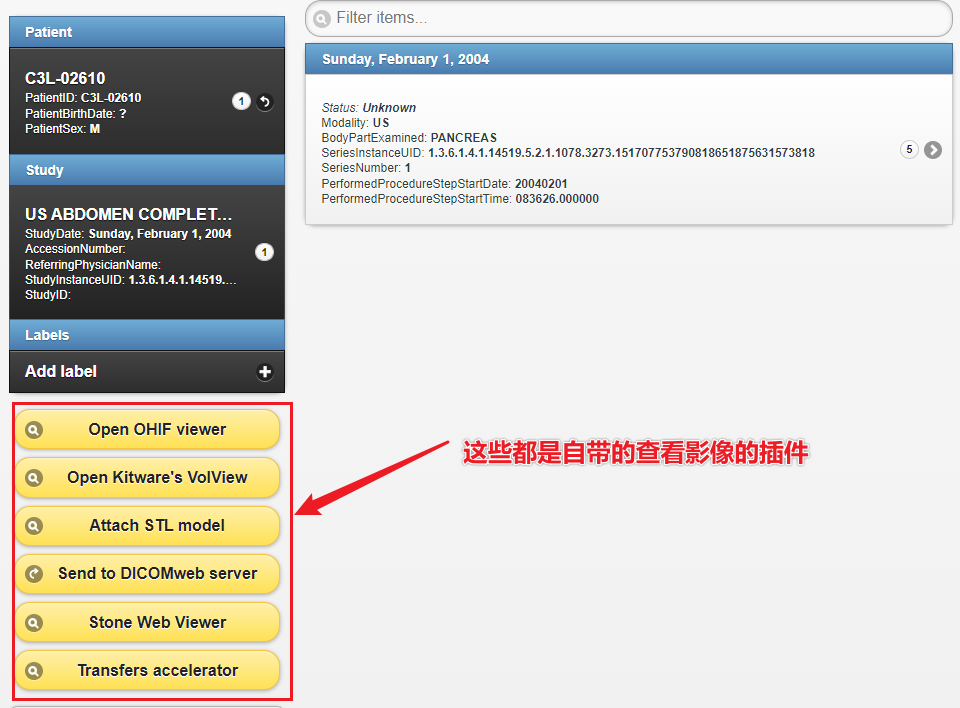Click the instance count badge showing 5
960x708 pixels.
[x=909, y=148]
